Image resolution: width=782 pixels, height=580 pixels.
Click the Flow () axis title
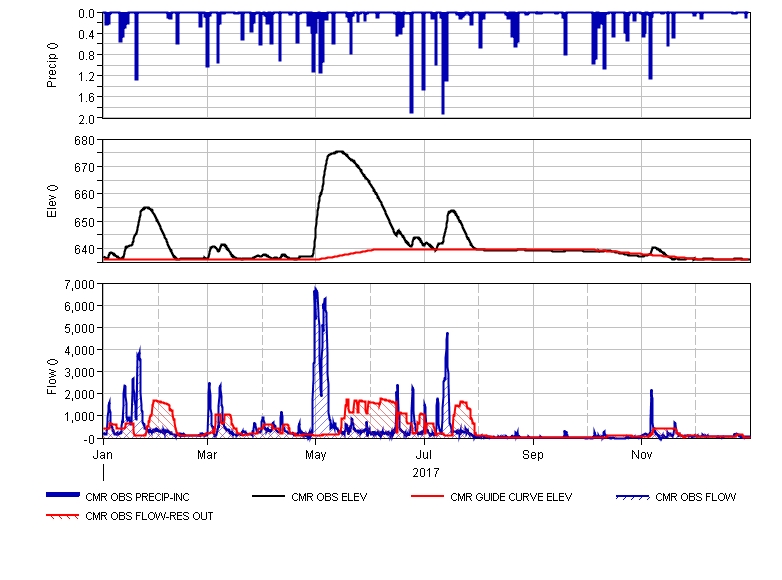point(52,376)
